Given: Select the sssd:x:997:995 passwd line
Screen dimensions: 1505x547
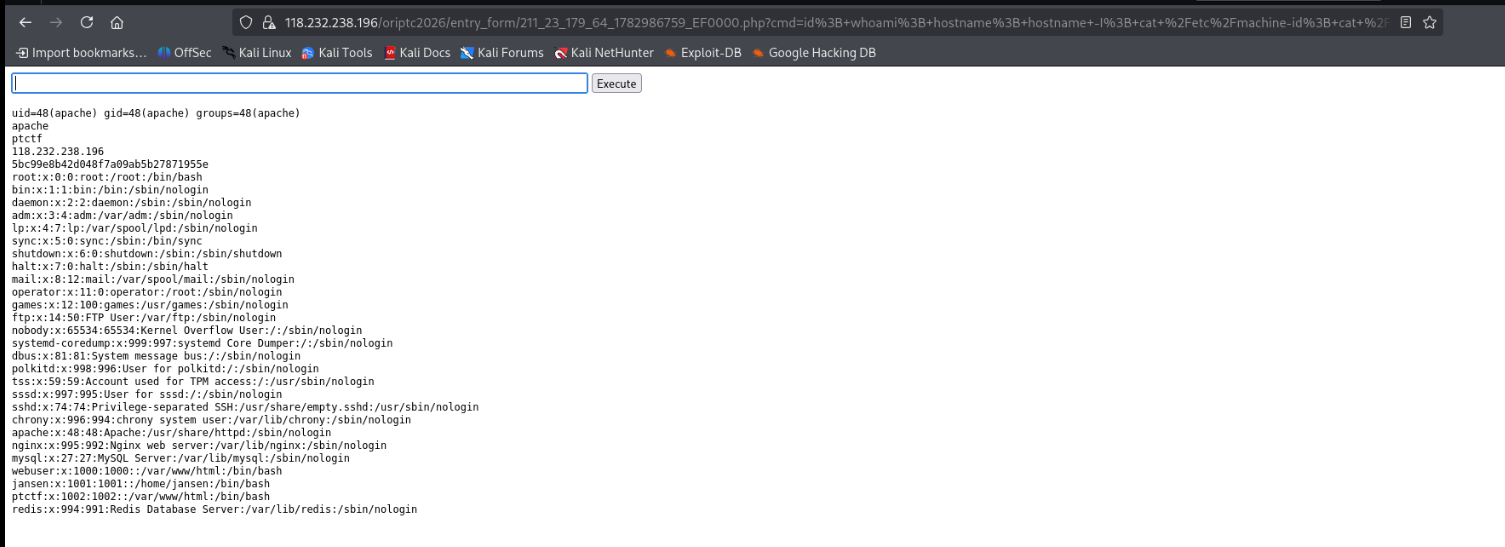Looking at the screenshot, I should click(147, 394).
